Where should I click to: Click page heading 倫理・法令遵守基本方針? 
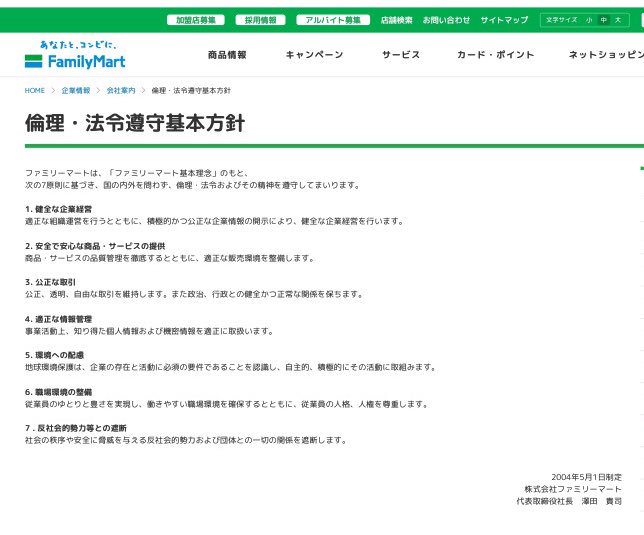coord(135,123)
